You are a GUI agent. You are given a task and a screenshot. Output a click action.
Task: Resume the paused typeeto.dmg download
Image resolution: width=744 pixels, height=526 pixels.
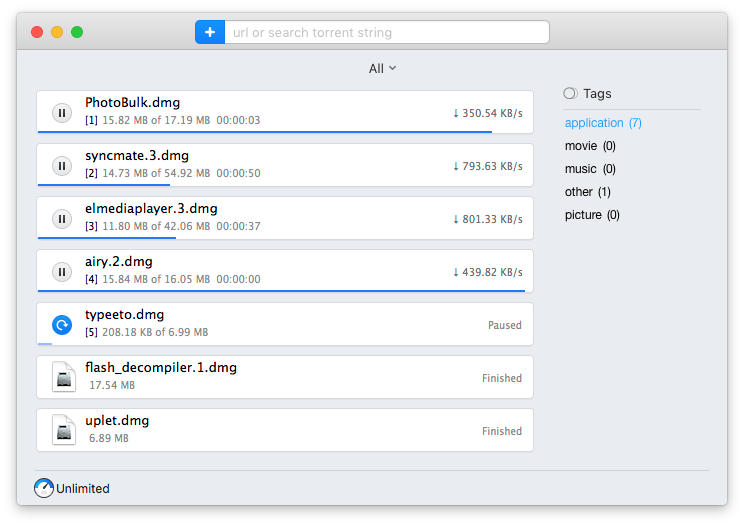tap(62, 325)
